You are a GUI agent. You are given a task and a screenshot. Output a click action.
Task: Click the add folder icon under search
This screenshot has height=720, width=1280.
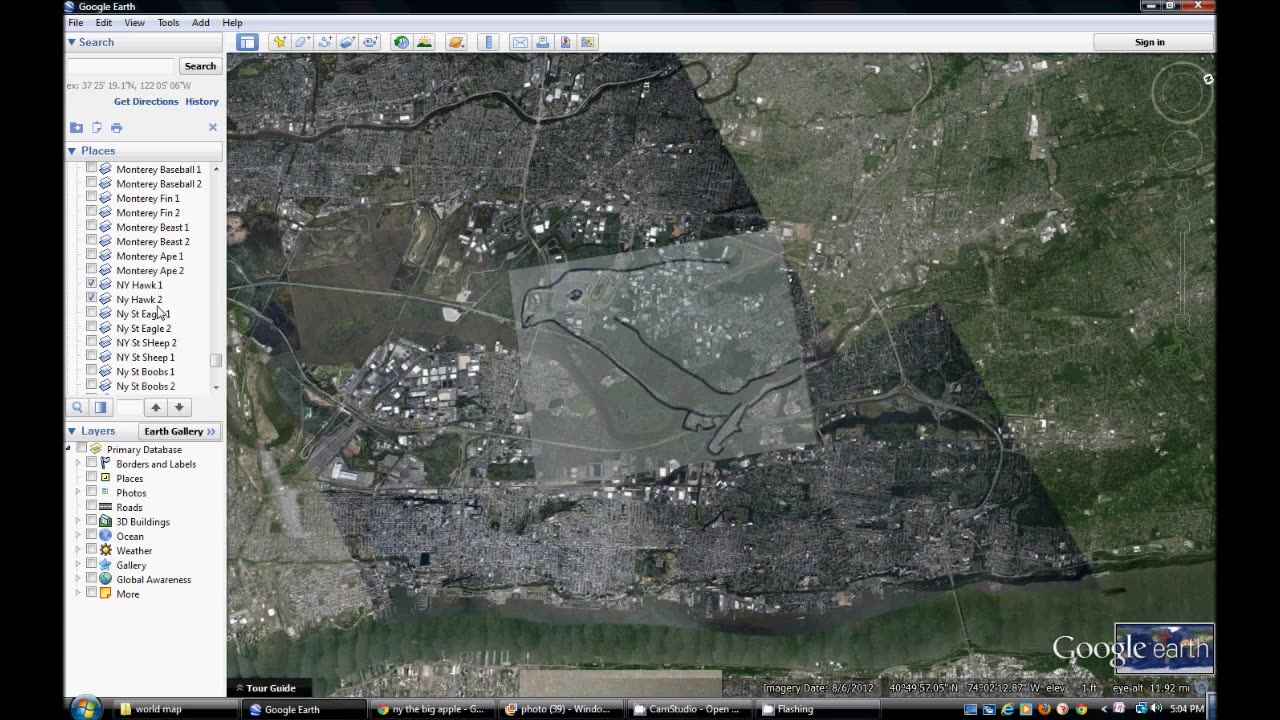coord(76,127)
